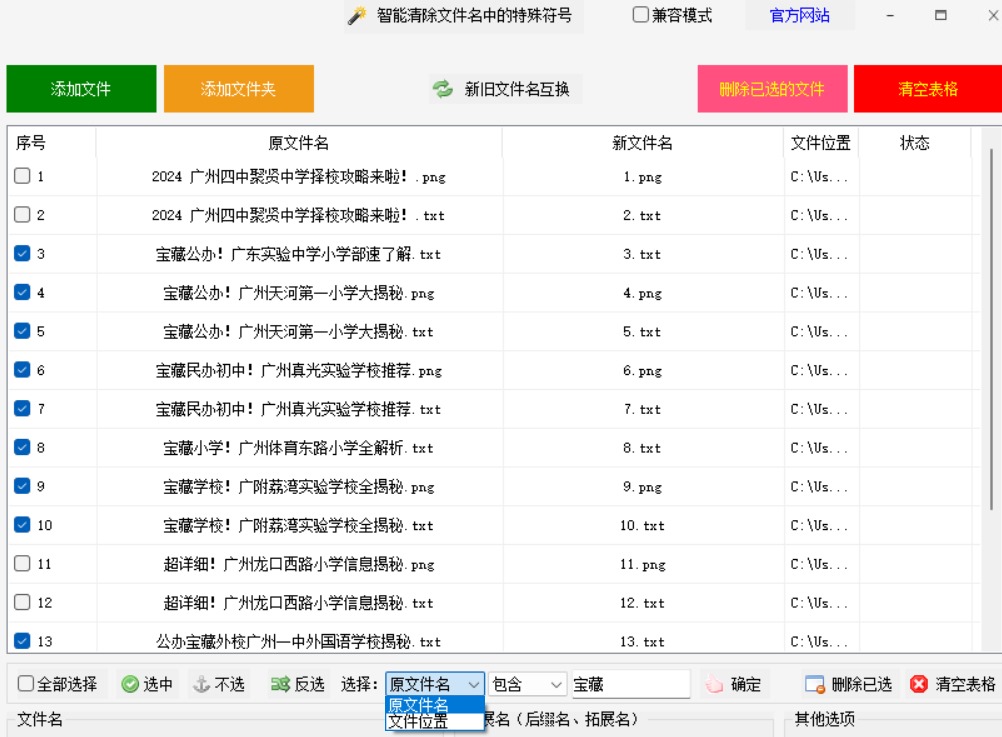
Task: Click the 状态 column header
Action: pos(914,143)
